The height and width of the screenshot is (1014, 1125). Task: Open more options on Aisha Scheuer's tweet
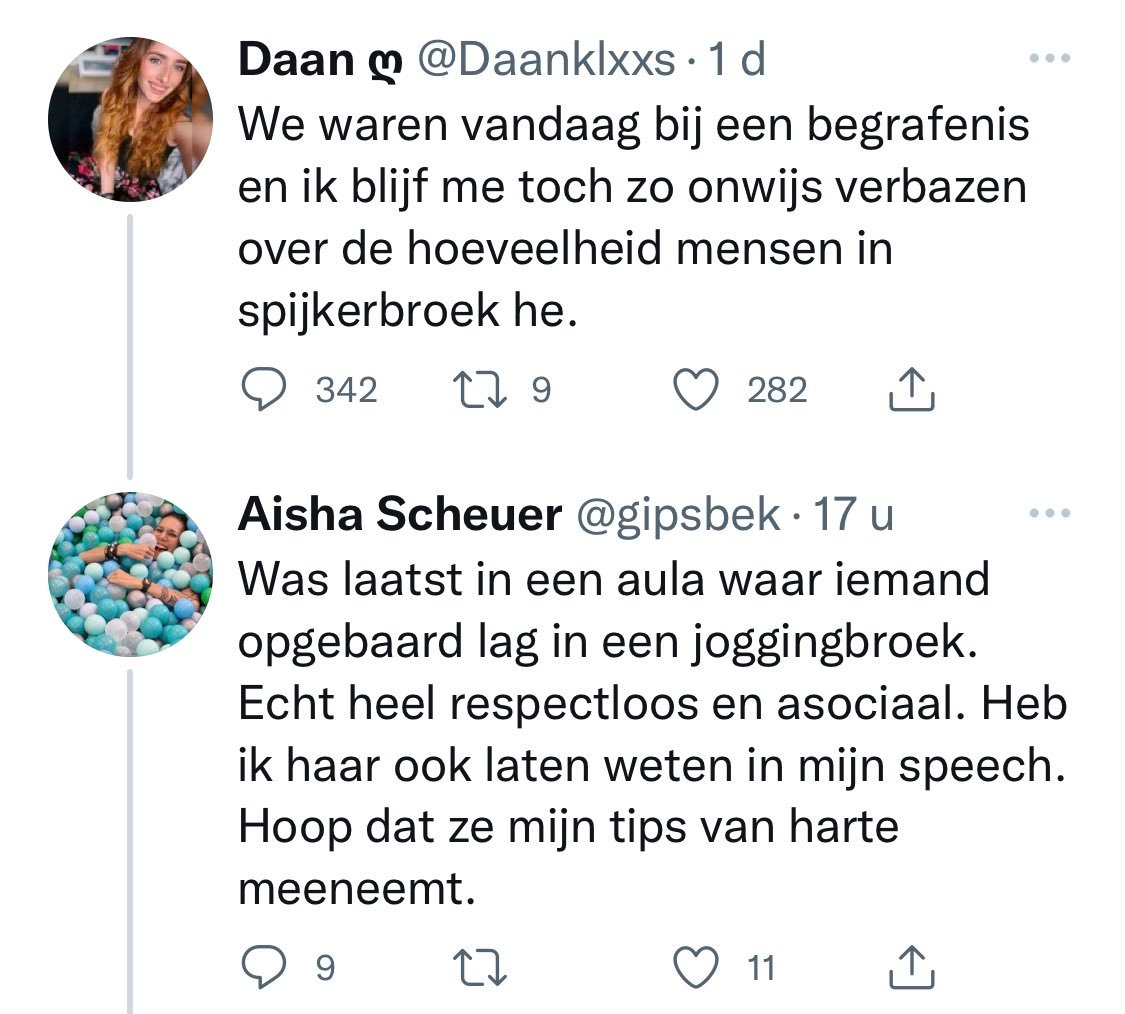pyautogui.click(x=1049, y=514)
